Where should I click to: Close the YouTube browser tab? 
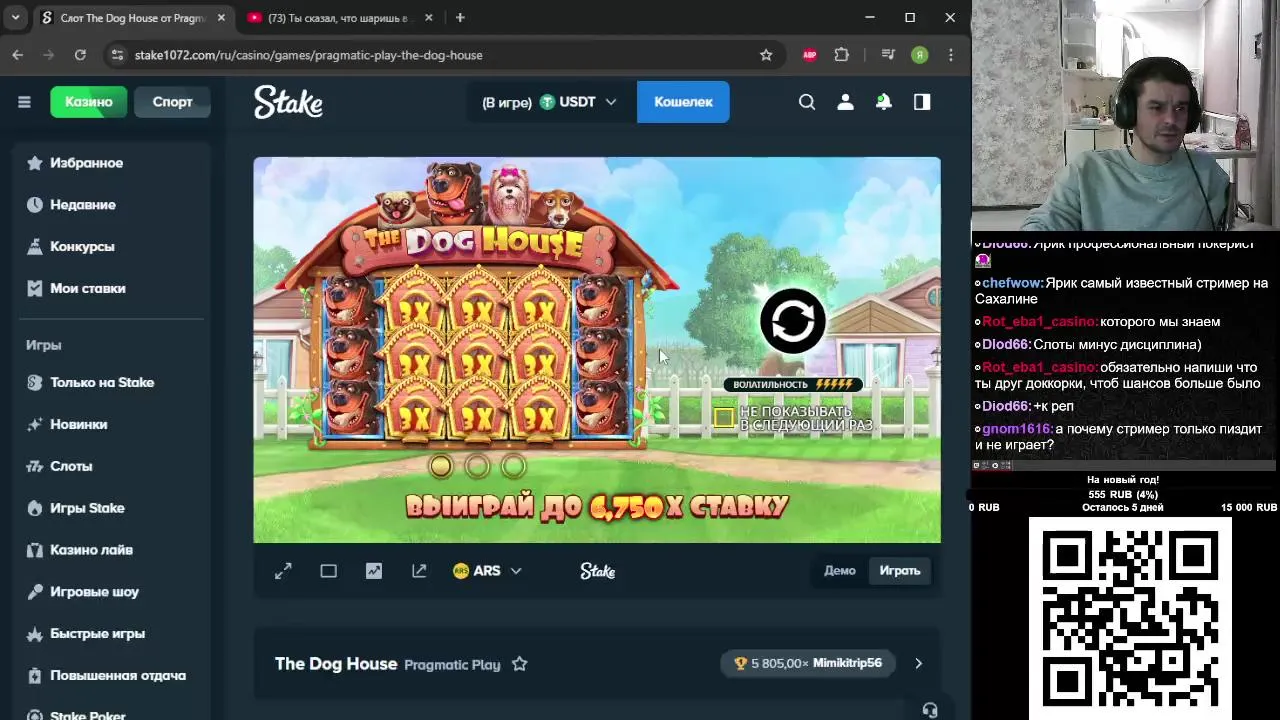pyautogui.click(x=430, y=18)
